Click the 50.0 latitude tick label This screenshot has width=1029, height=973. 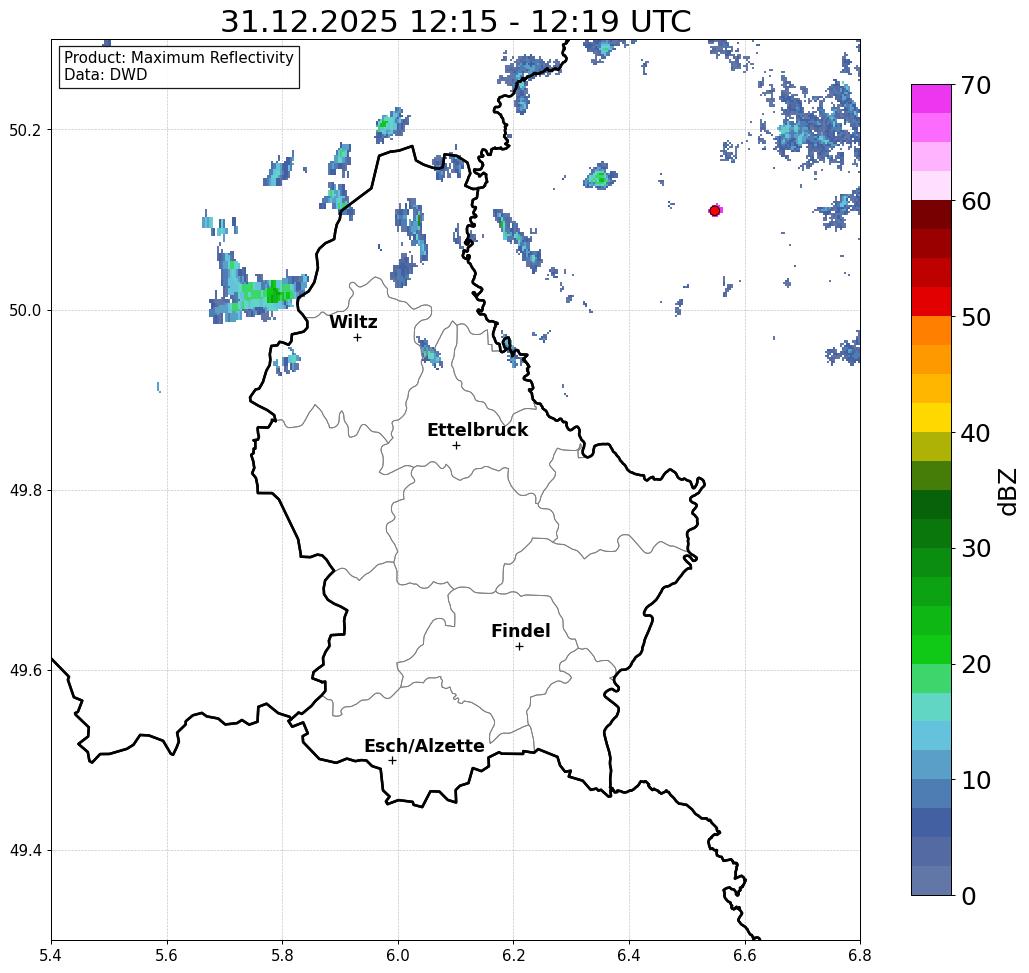click(x=25, y=310)
